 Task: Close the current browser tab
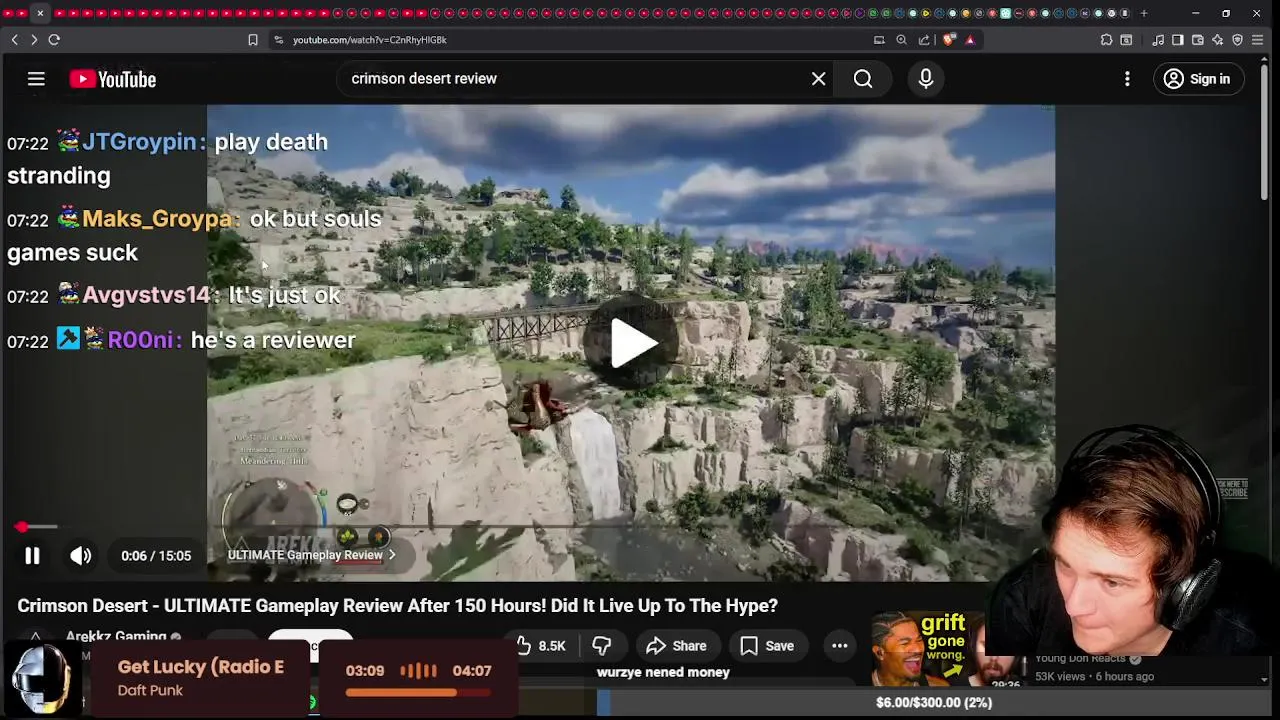[x=40, y=13]
